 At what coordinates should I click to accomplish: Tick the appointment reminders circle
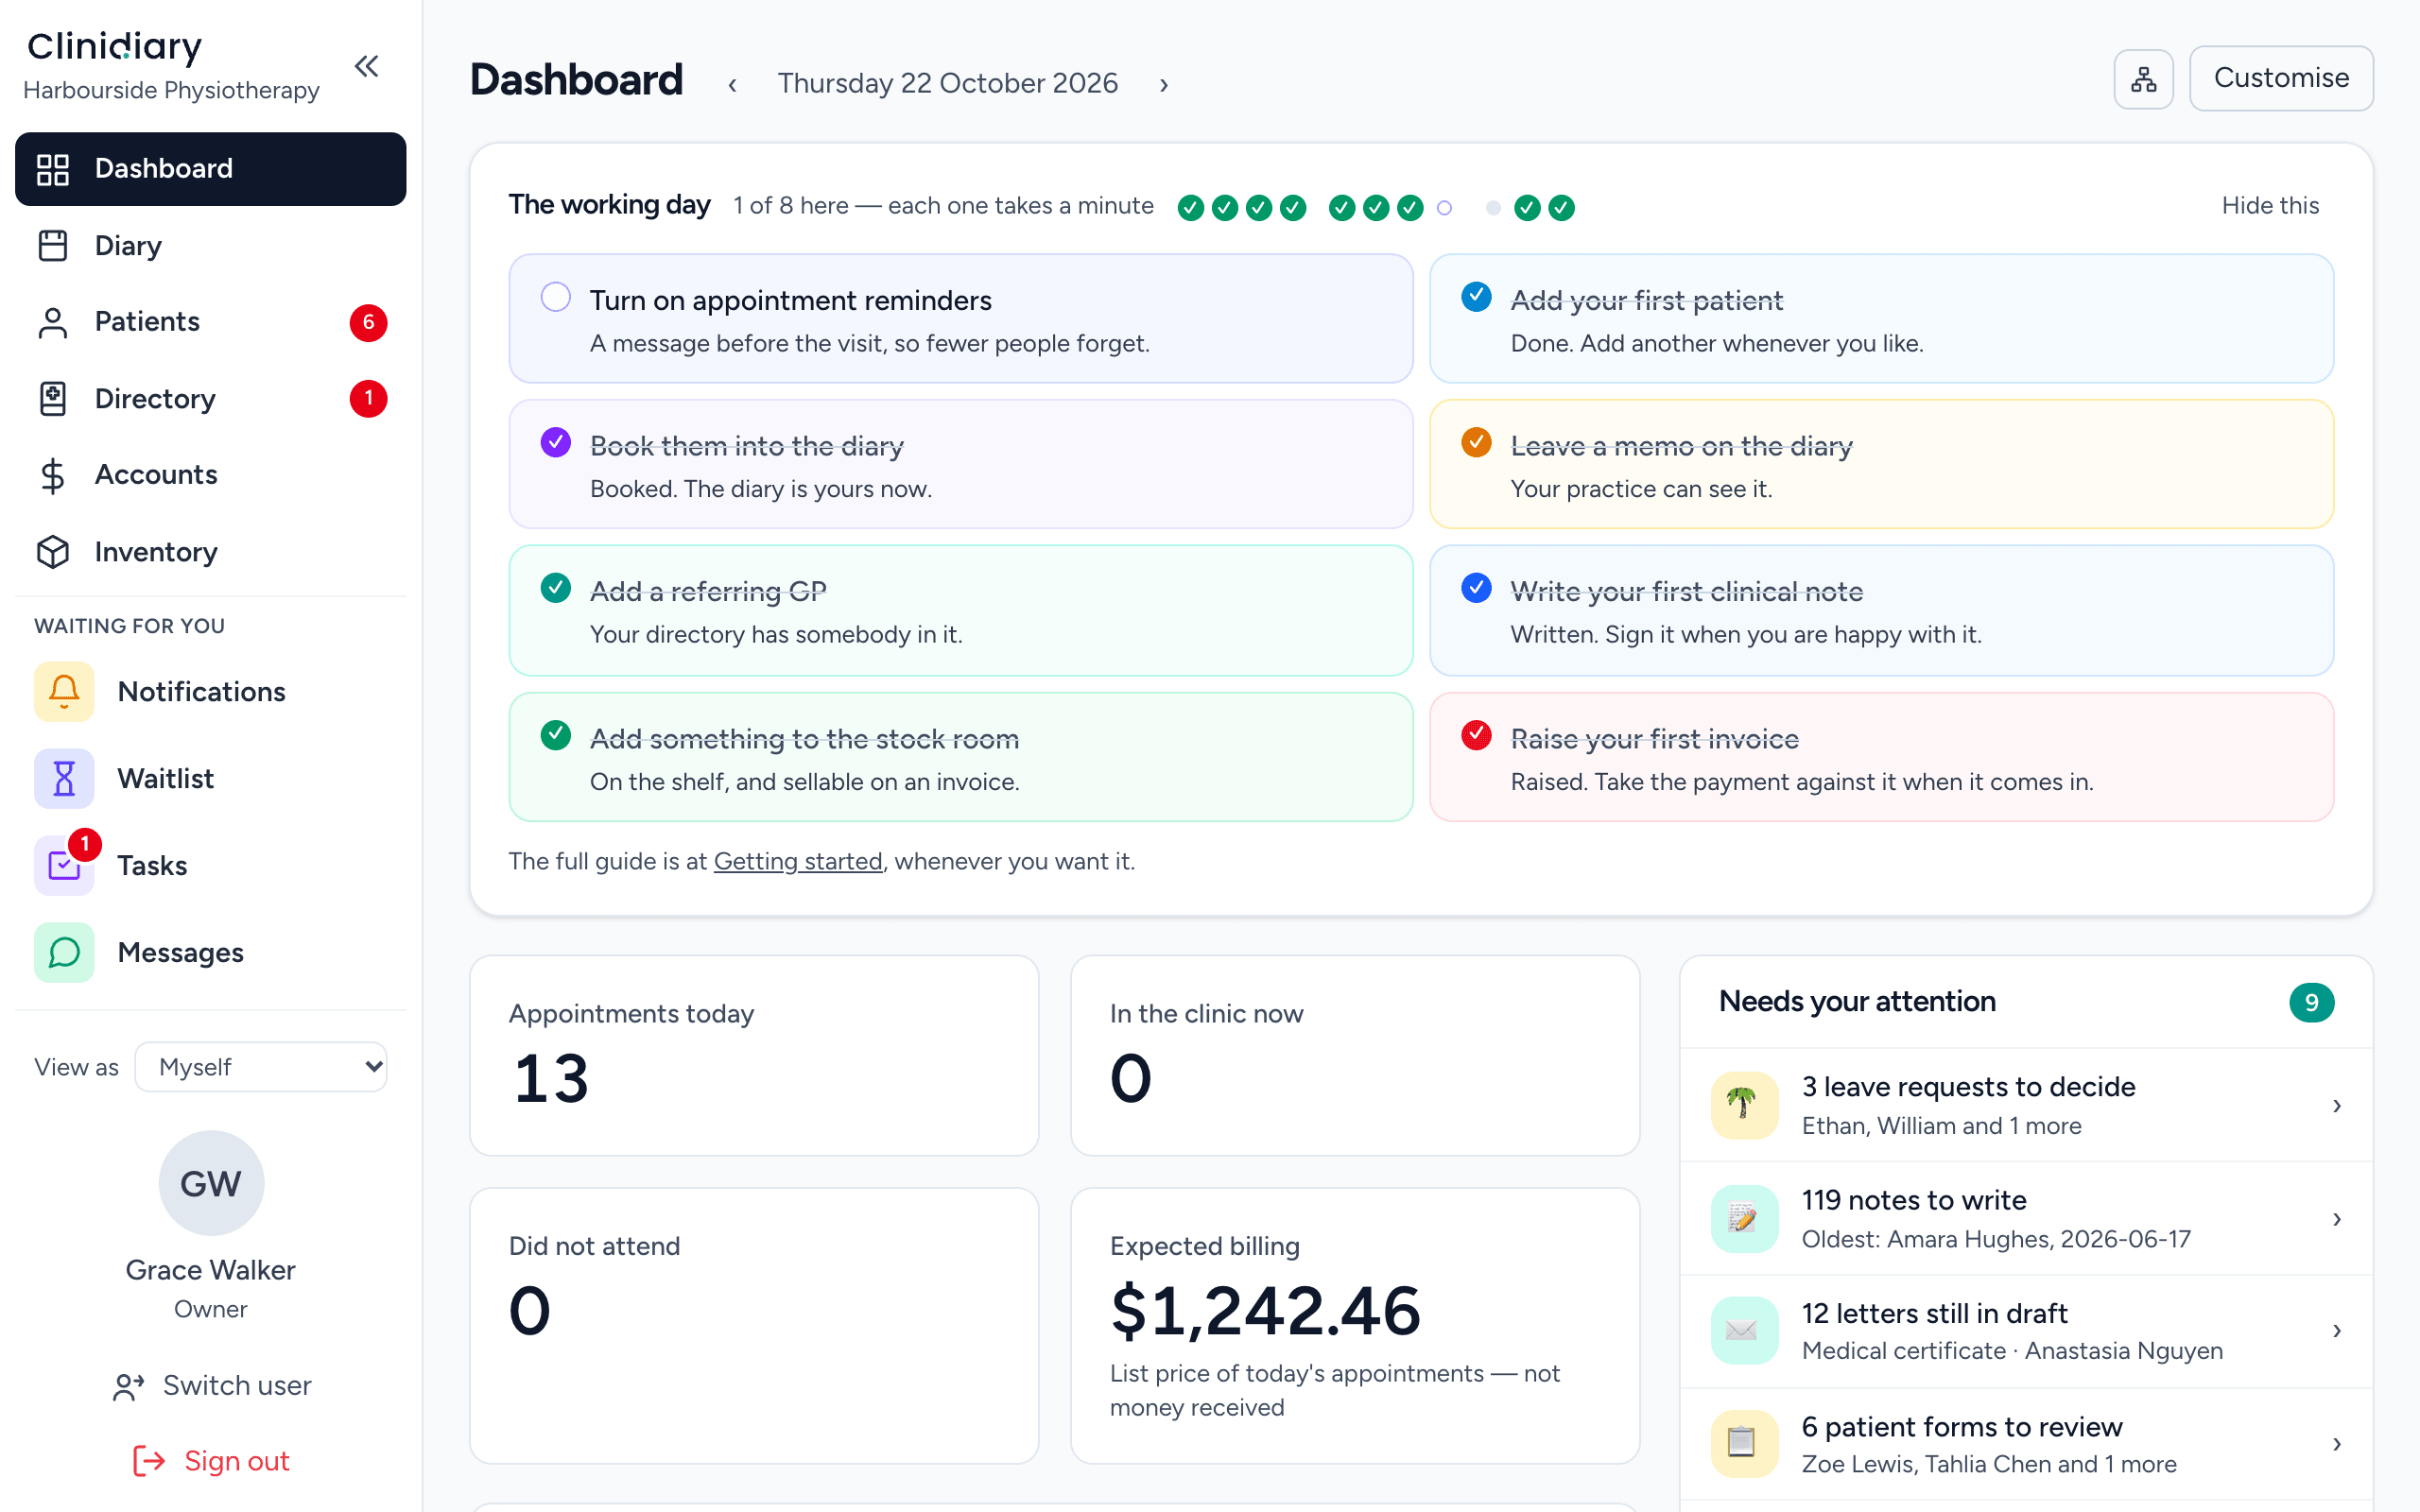555,297
